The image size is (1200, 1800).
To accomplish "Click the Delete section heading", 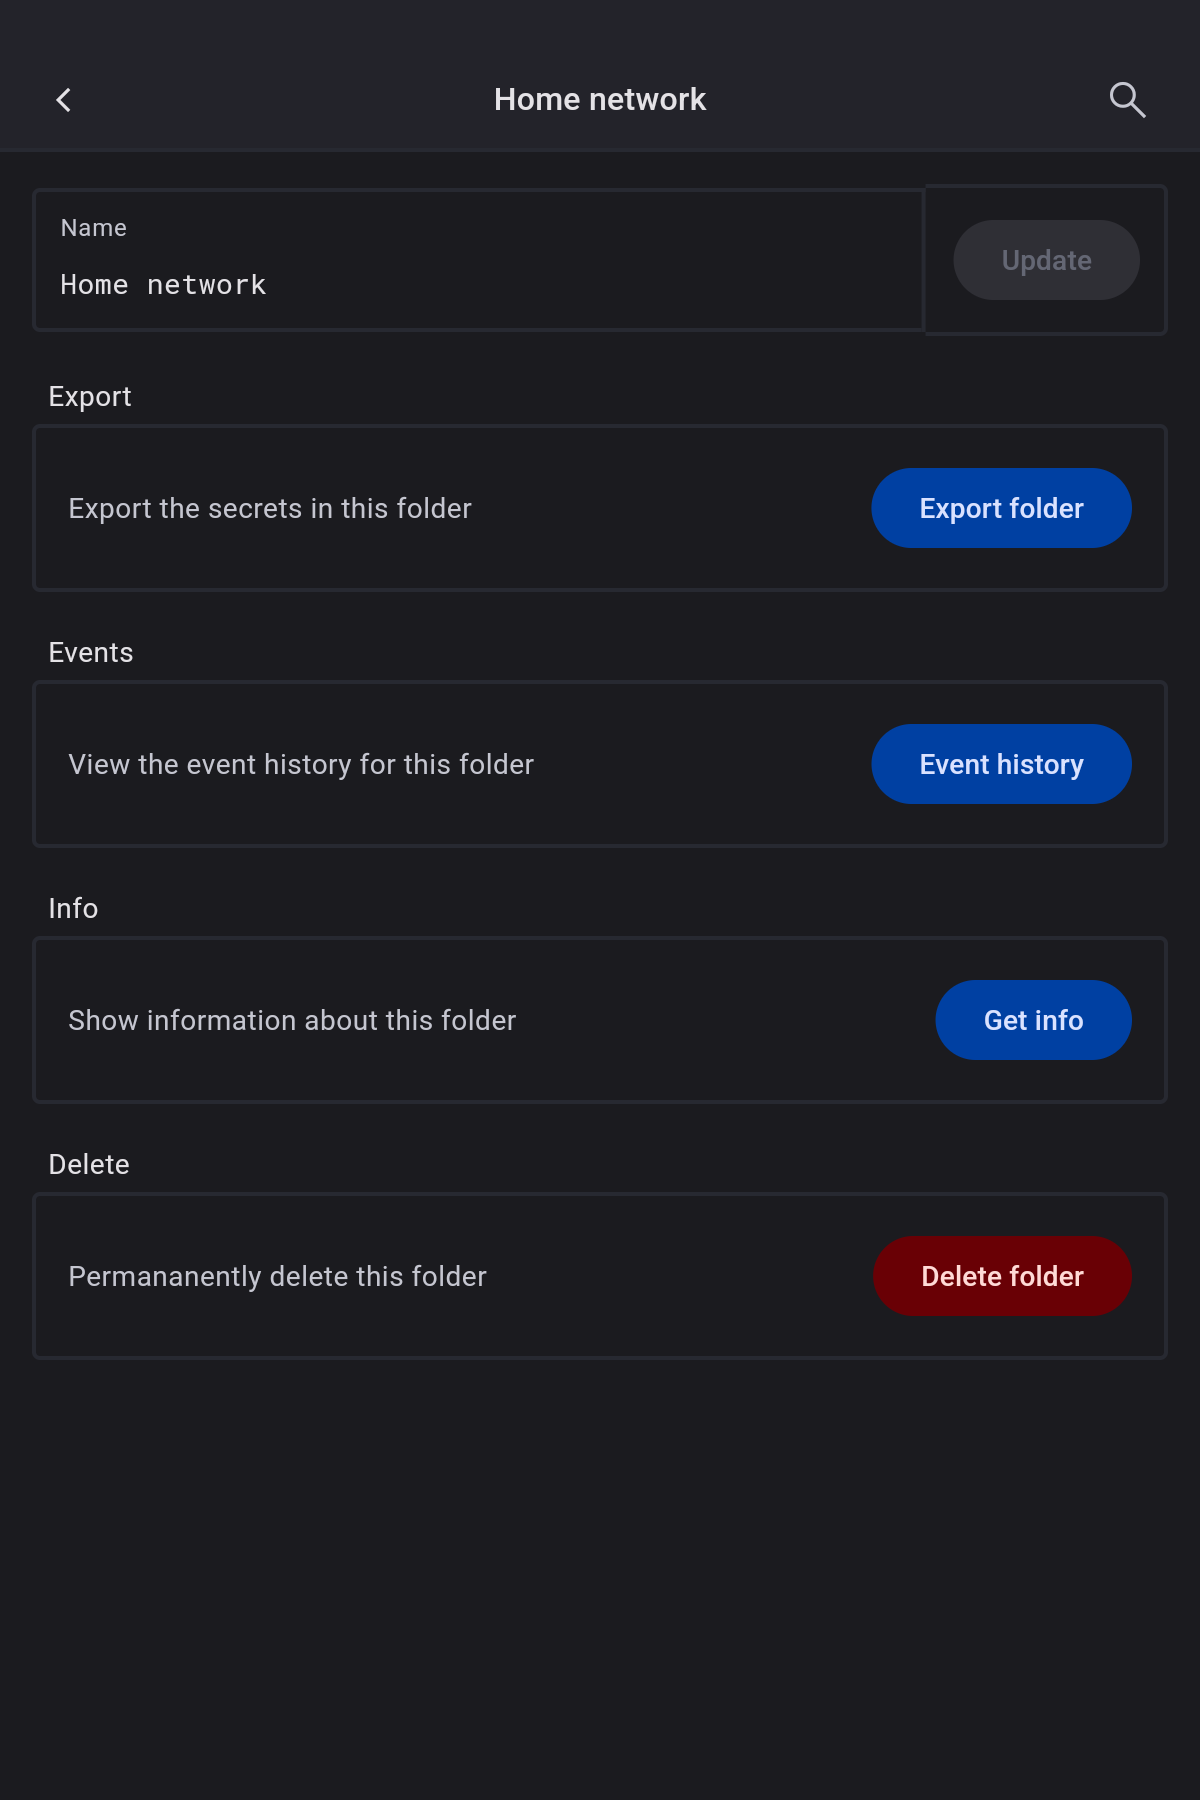I will click(89, 1165).
